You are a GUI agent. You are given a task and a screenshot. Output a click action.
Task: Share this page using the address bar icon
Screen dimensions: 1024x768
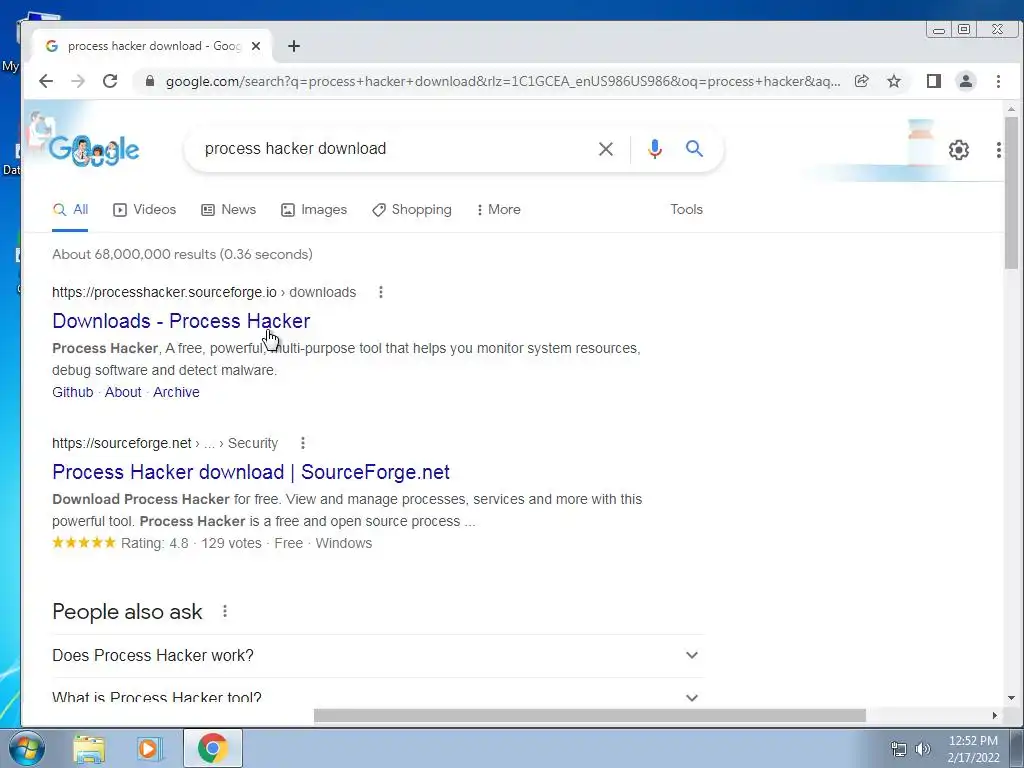tap(861, 81)
